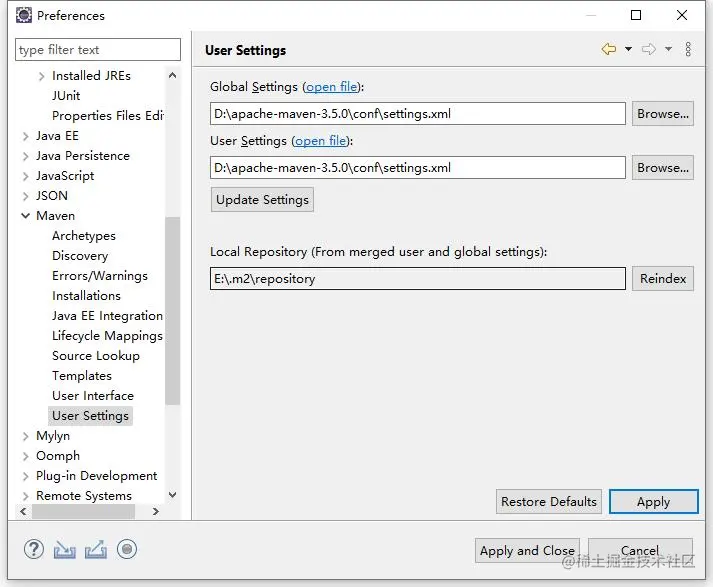
Task: Select User Interface under Maven
Action: coord(93,396)
